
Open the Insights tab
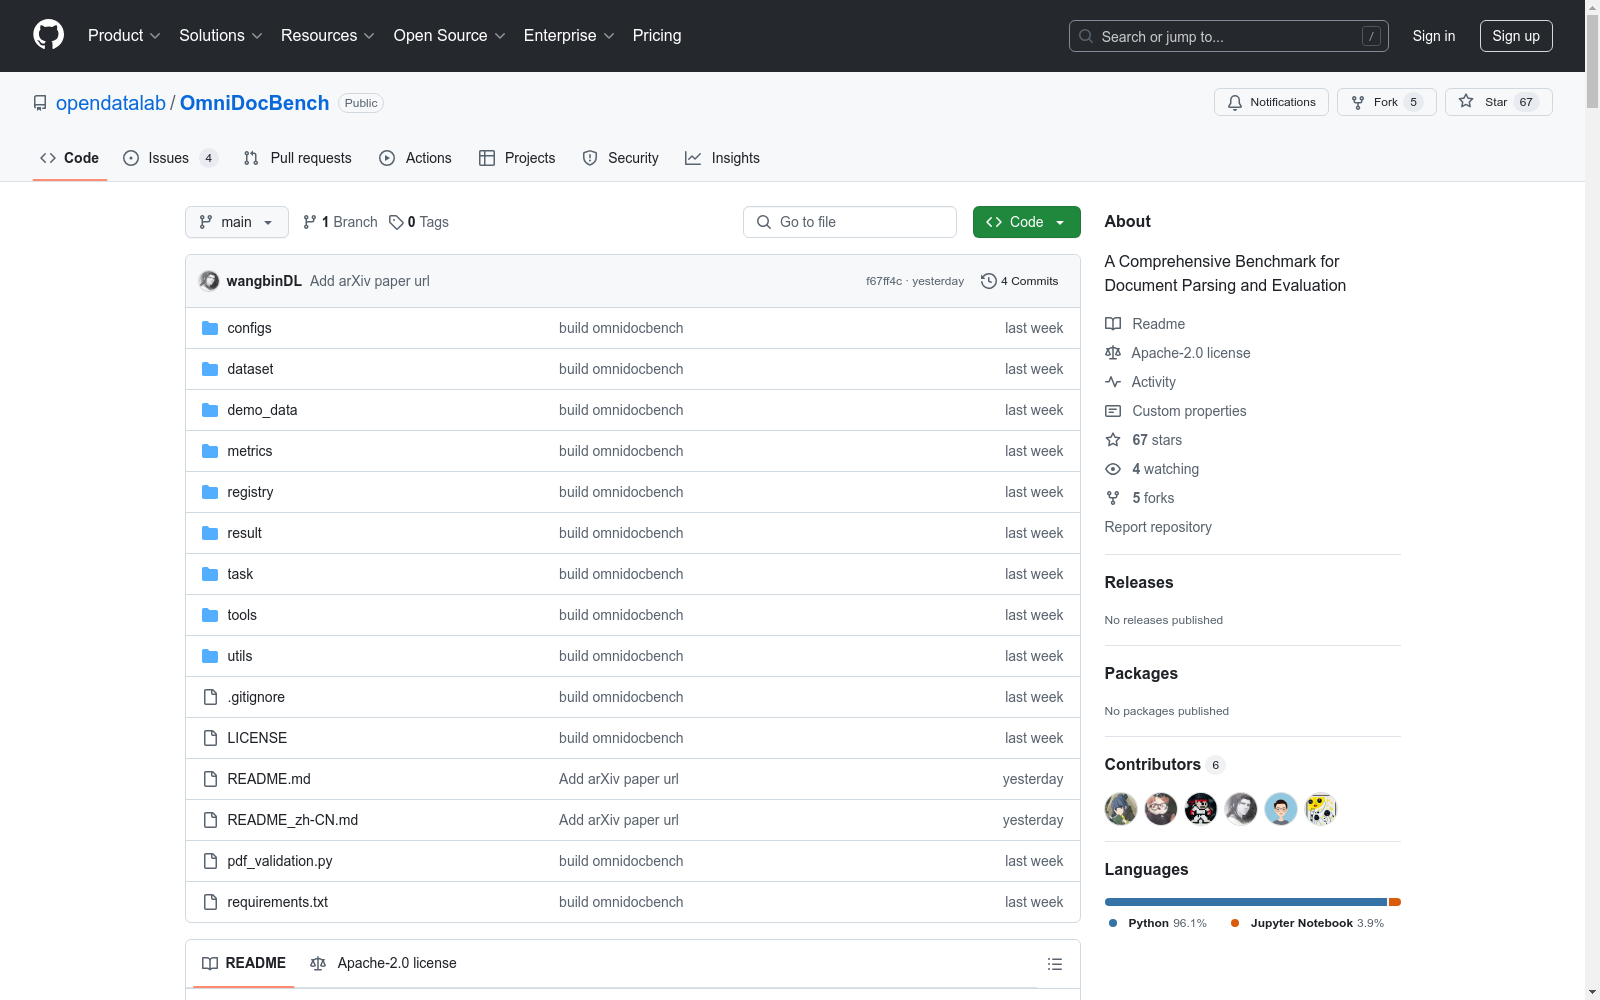tap(722, 158)
